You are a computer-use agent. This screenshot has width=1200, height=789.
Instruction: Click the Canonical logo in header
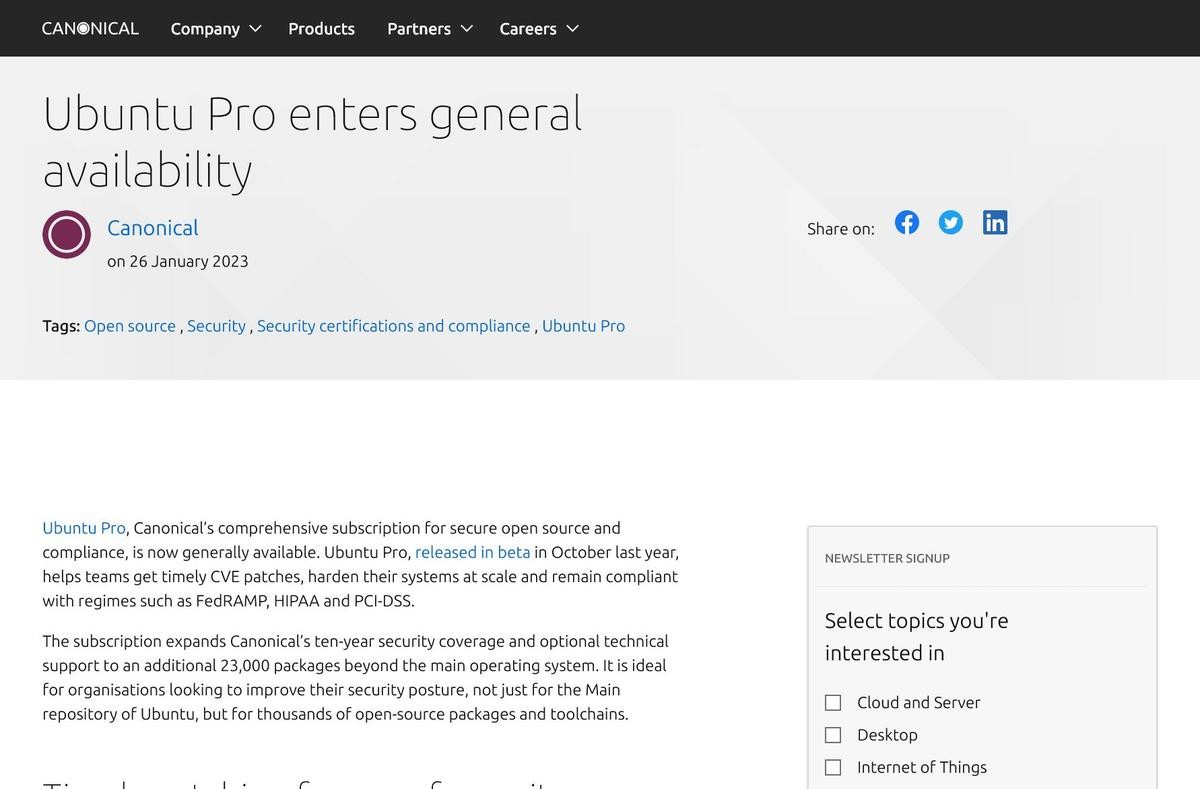90,28
